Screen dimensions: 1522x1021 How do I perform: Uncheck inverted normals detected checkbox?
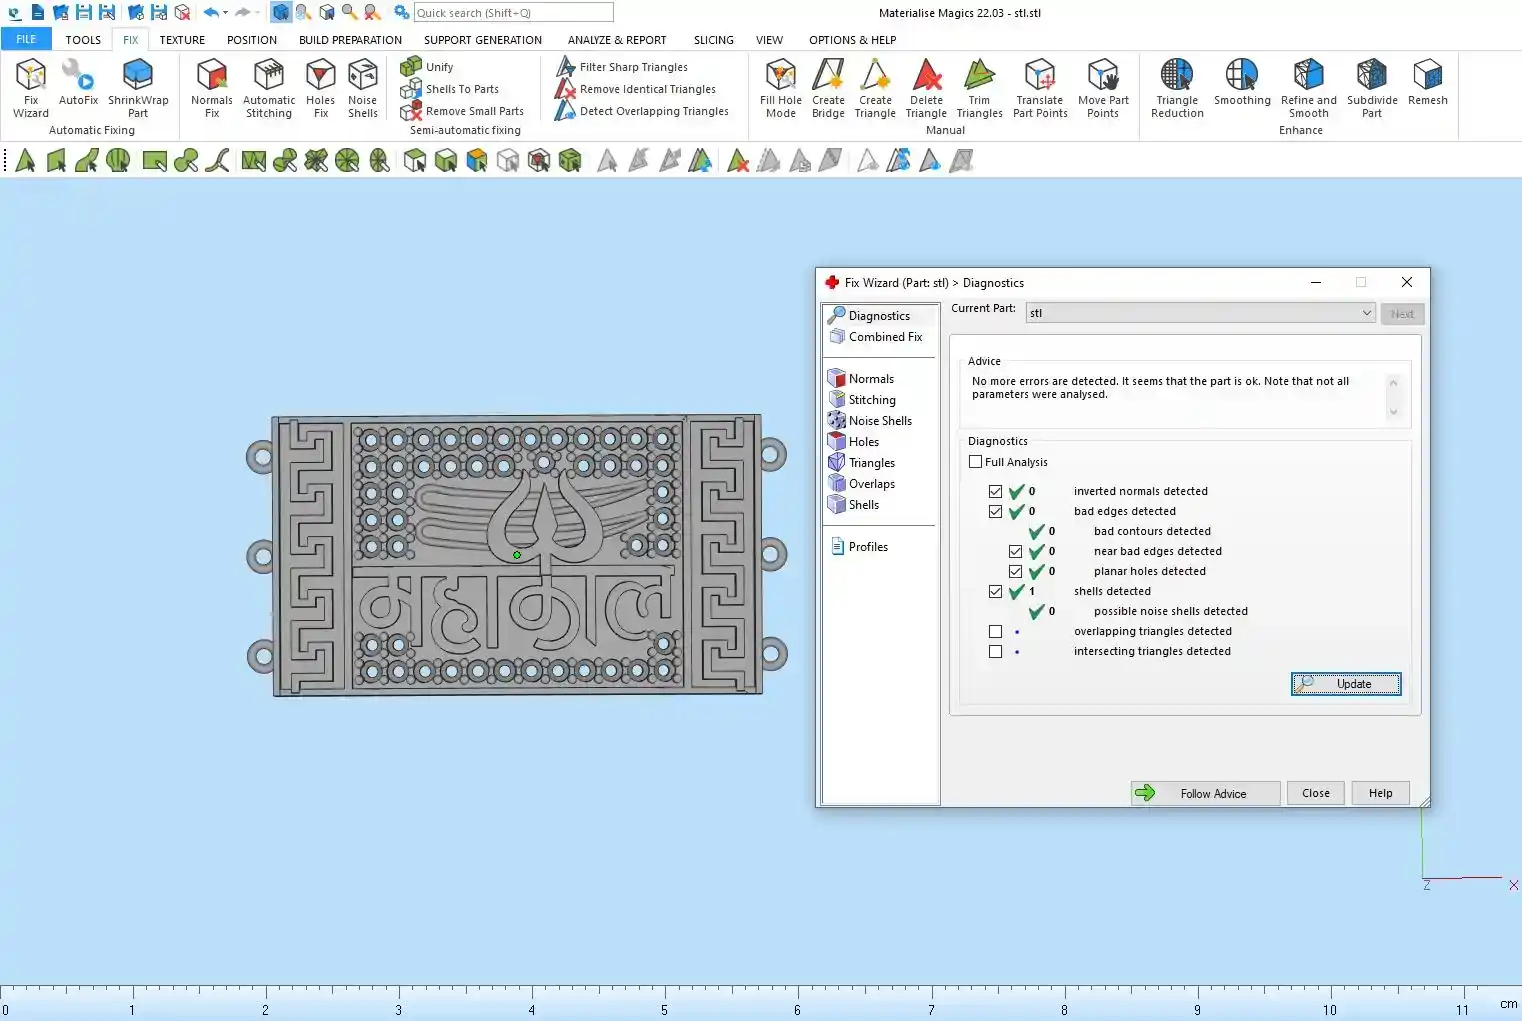pos(995,492)
